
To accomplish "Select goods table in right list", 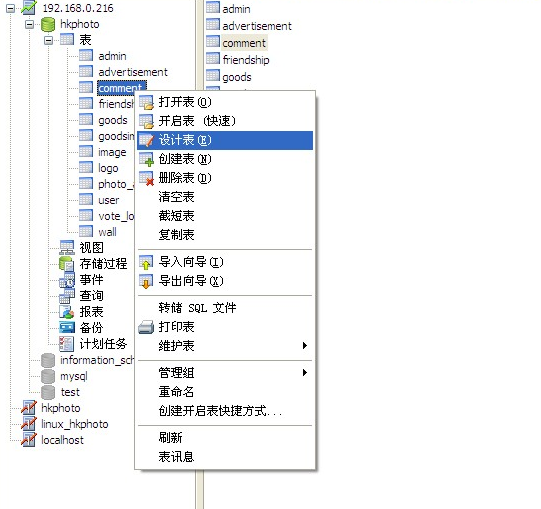I will [237, 77].
